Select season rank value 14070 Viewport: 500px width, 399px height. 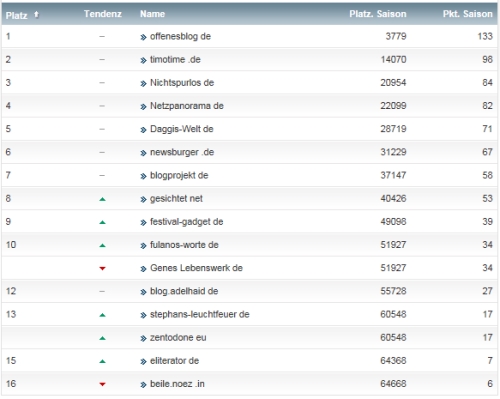[394, 60]
